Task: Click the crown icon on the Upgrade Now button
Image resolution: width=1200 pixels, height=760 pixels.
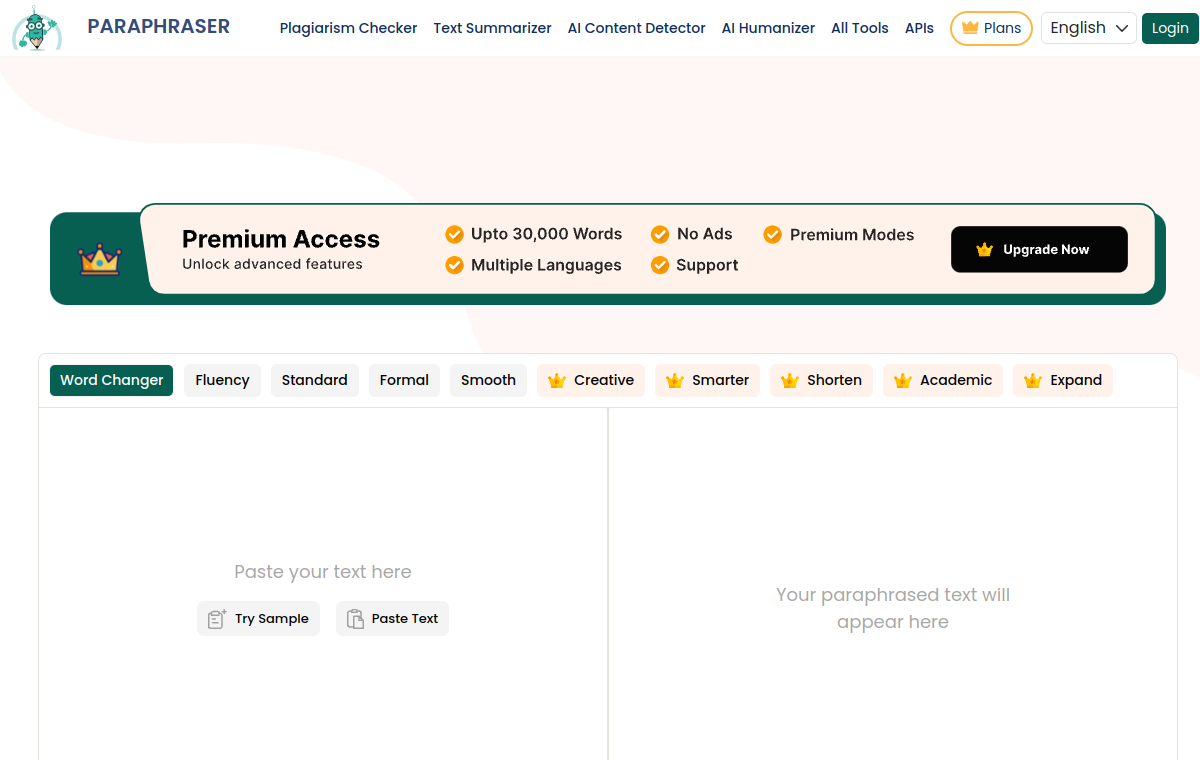Action: click(x=985, y=250)
